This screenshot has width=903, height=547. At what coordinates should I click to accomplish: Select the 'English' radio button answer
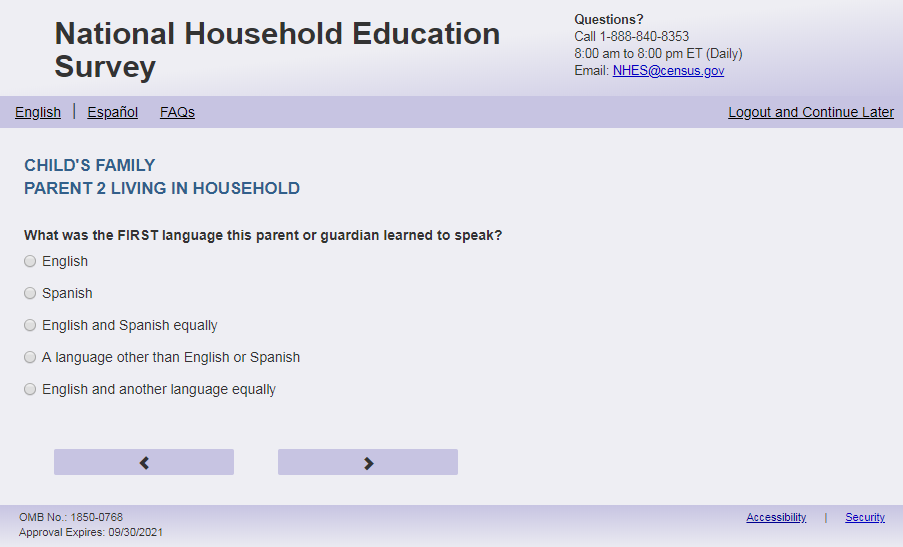[x=30, y=262]
